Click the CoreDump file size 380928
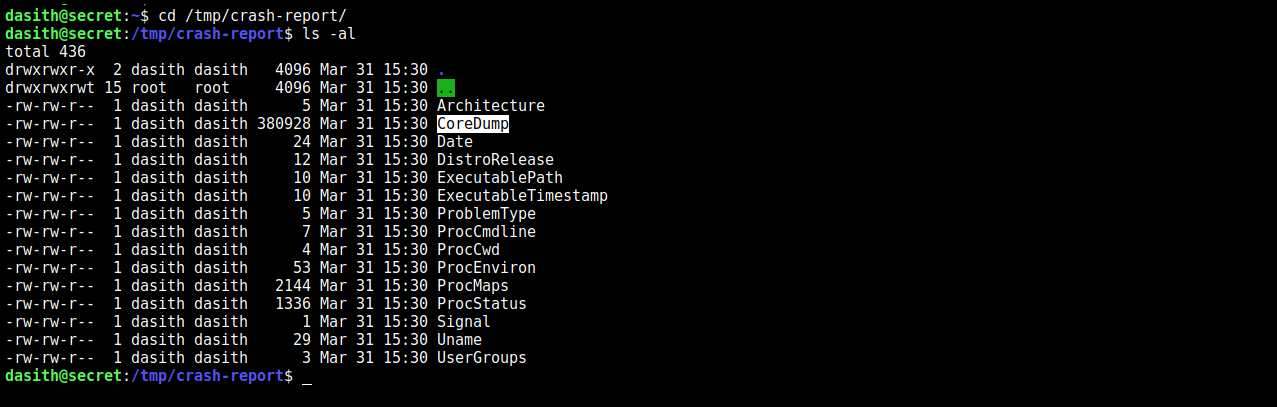The image size is (1277, 407). point(284,124)
